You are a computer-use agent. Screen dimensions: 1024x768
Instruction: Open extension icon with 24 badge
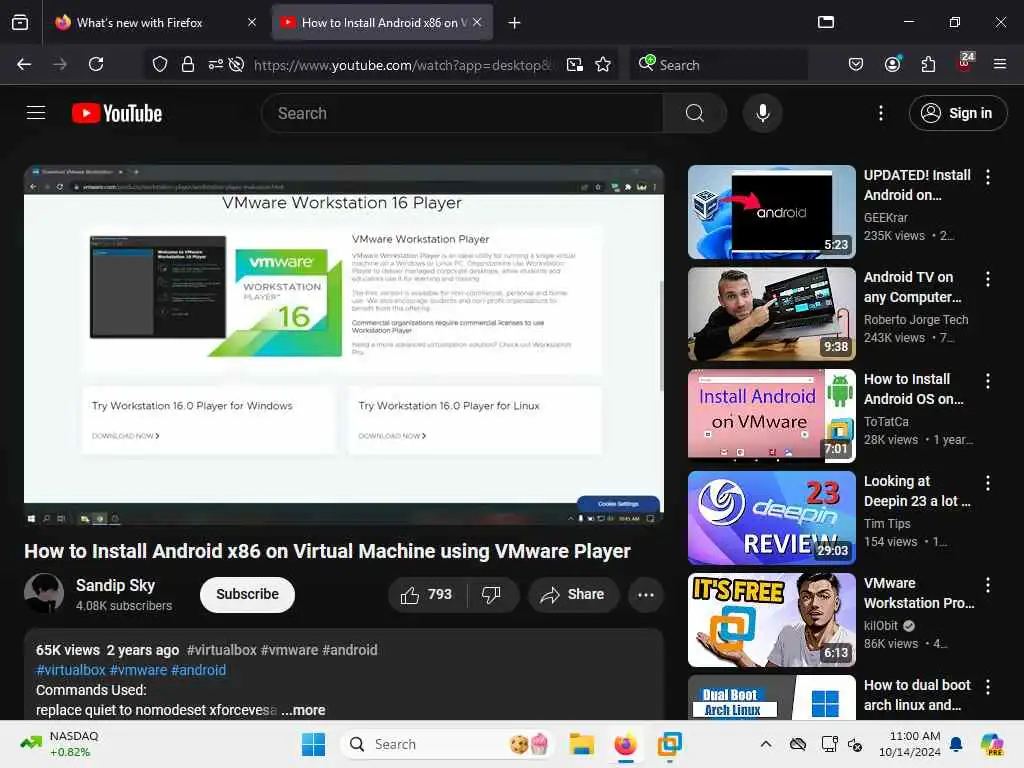965,63
